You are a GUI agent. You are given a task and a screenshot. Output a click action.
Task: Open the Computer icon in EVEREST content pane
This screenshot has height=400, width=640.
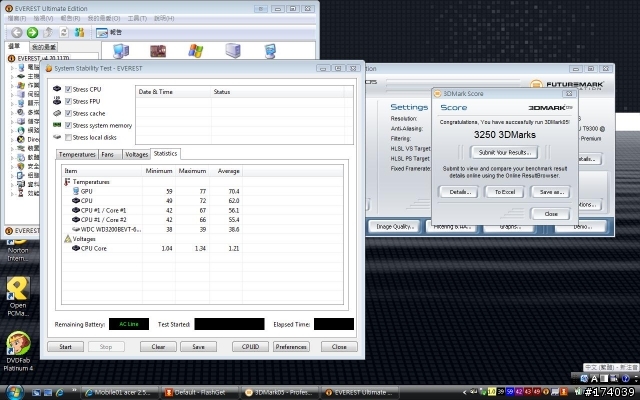(x=121, y=51)
